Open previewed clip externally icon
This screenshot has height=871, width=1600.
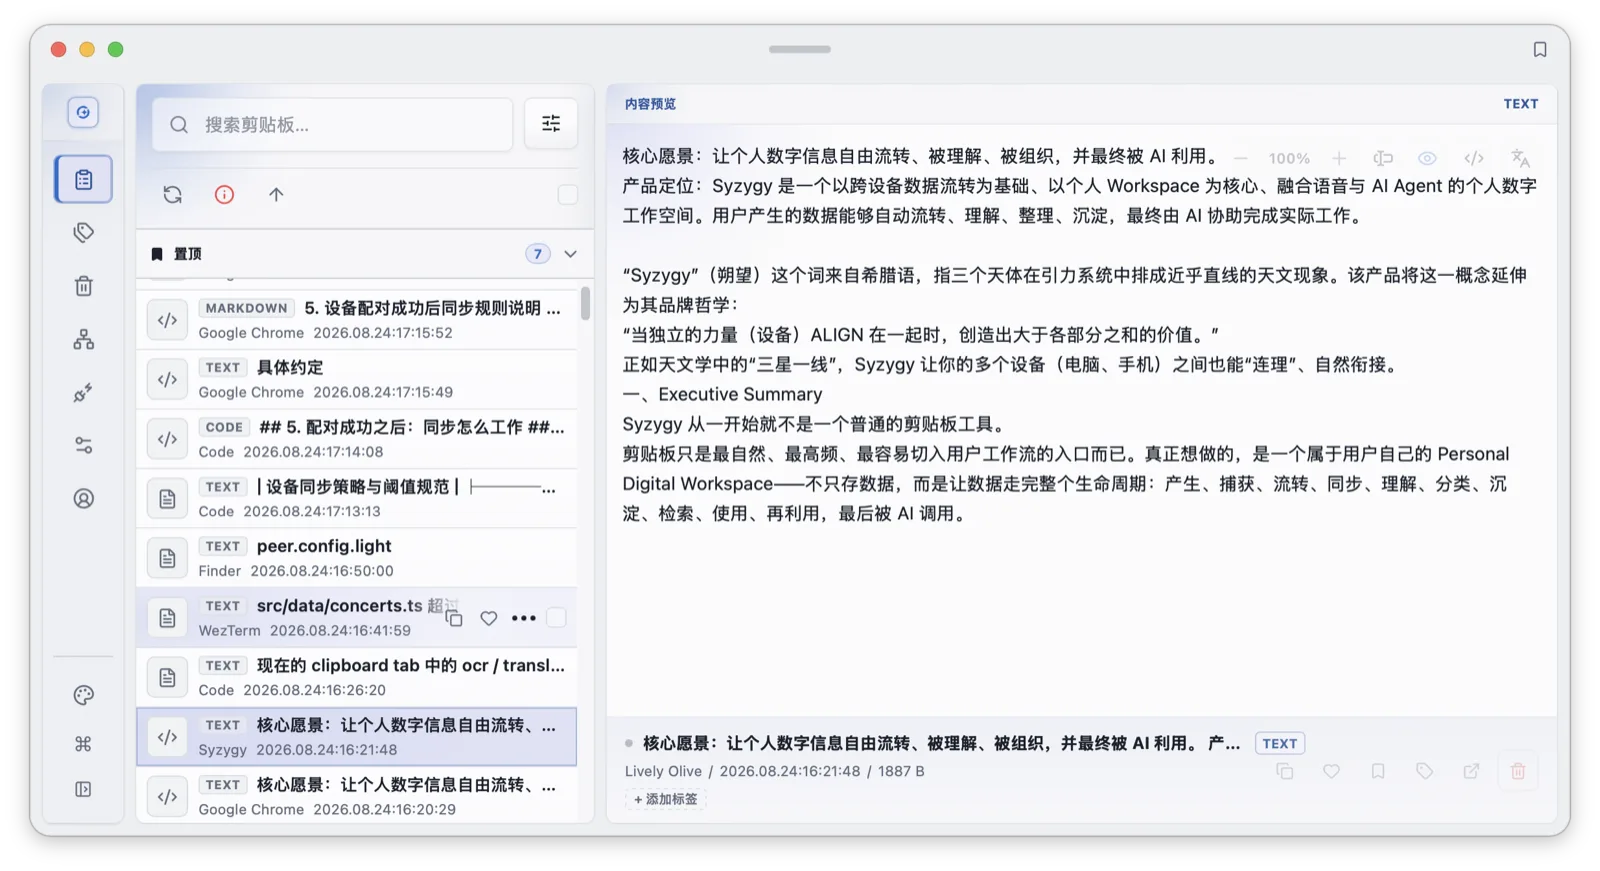click(1471, 771)
